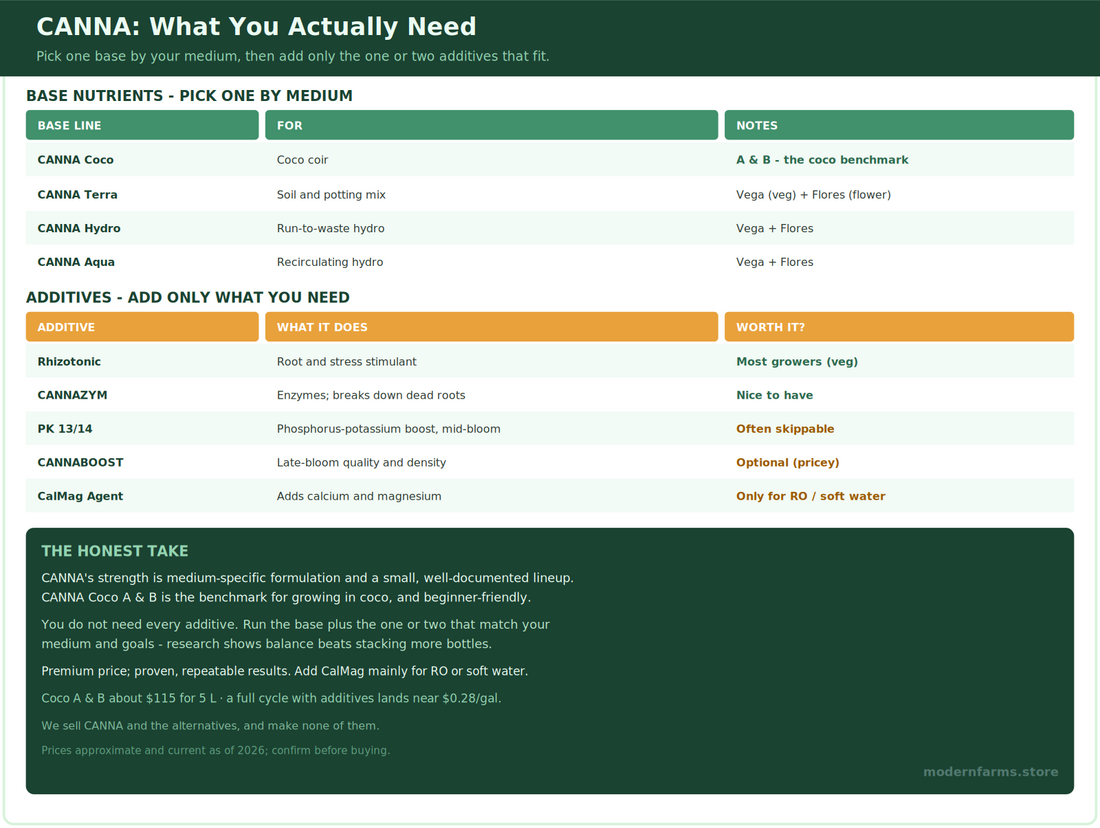Screen dimensions: 1100x828
Task: Click the 'Nice to have' verdict
Action: [x=774, y=395]
